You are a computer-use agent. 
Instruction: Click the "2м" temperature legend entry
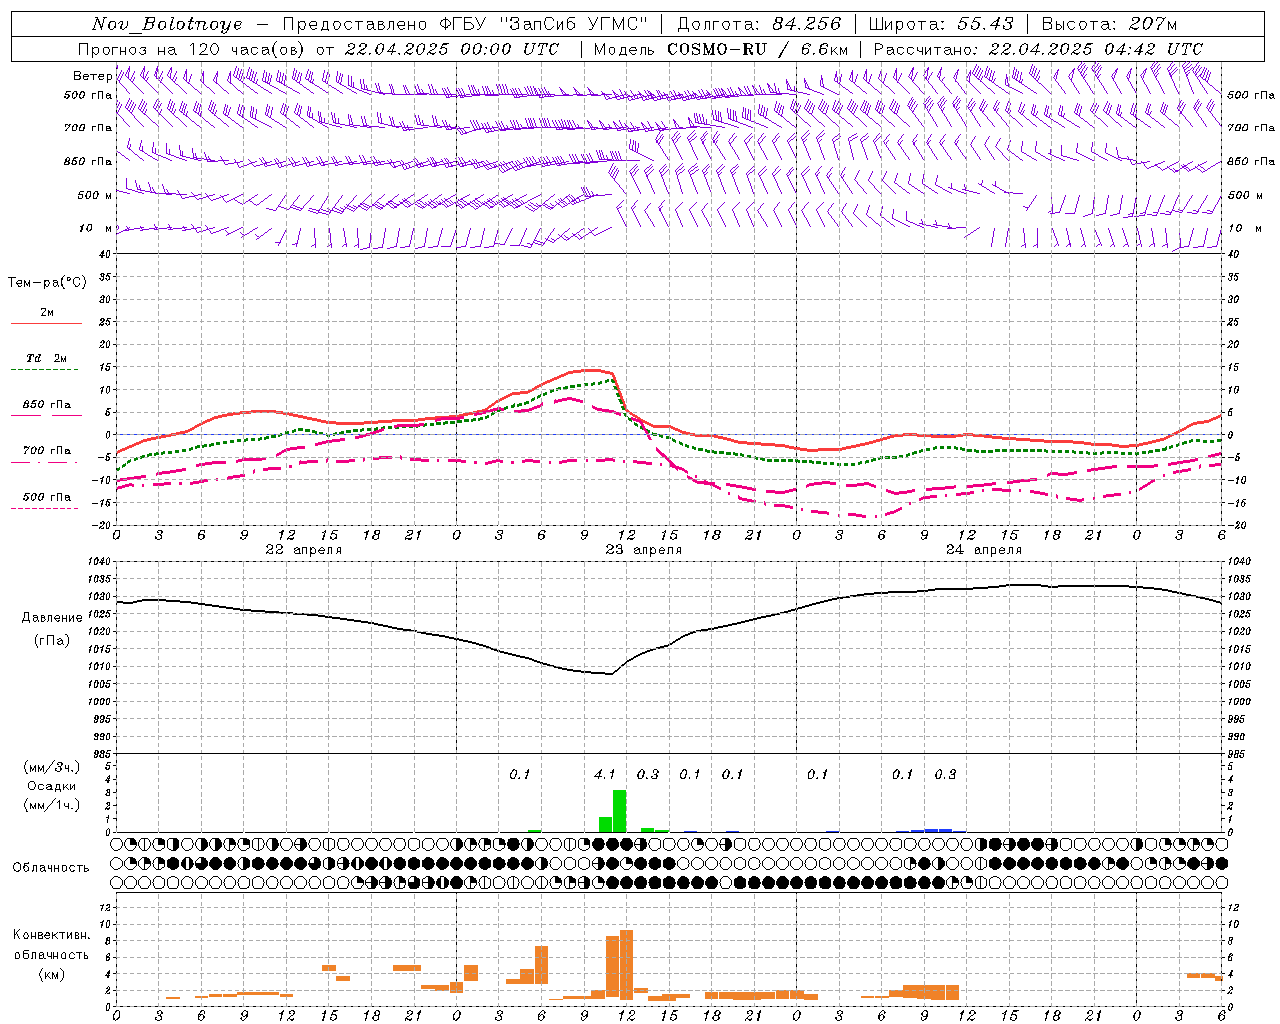point(47,312)
